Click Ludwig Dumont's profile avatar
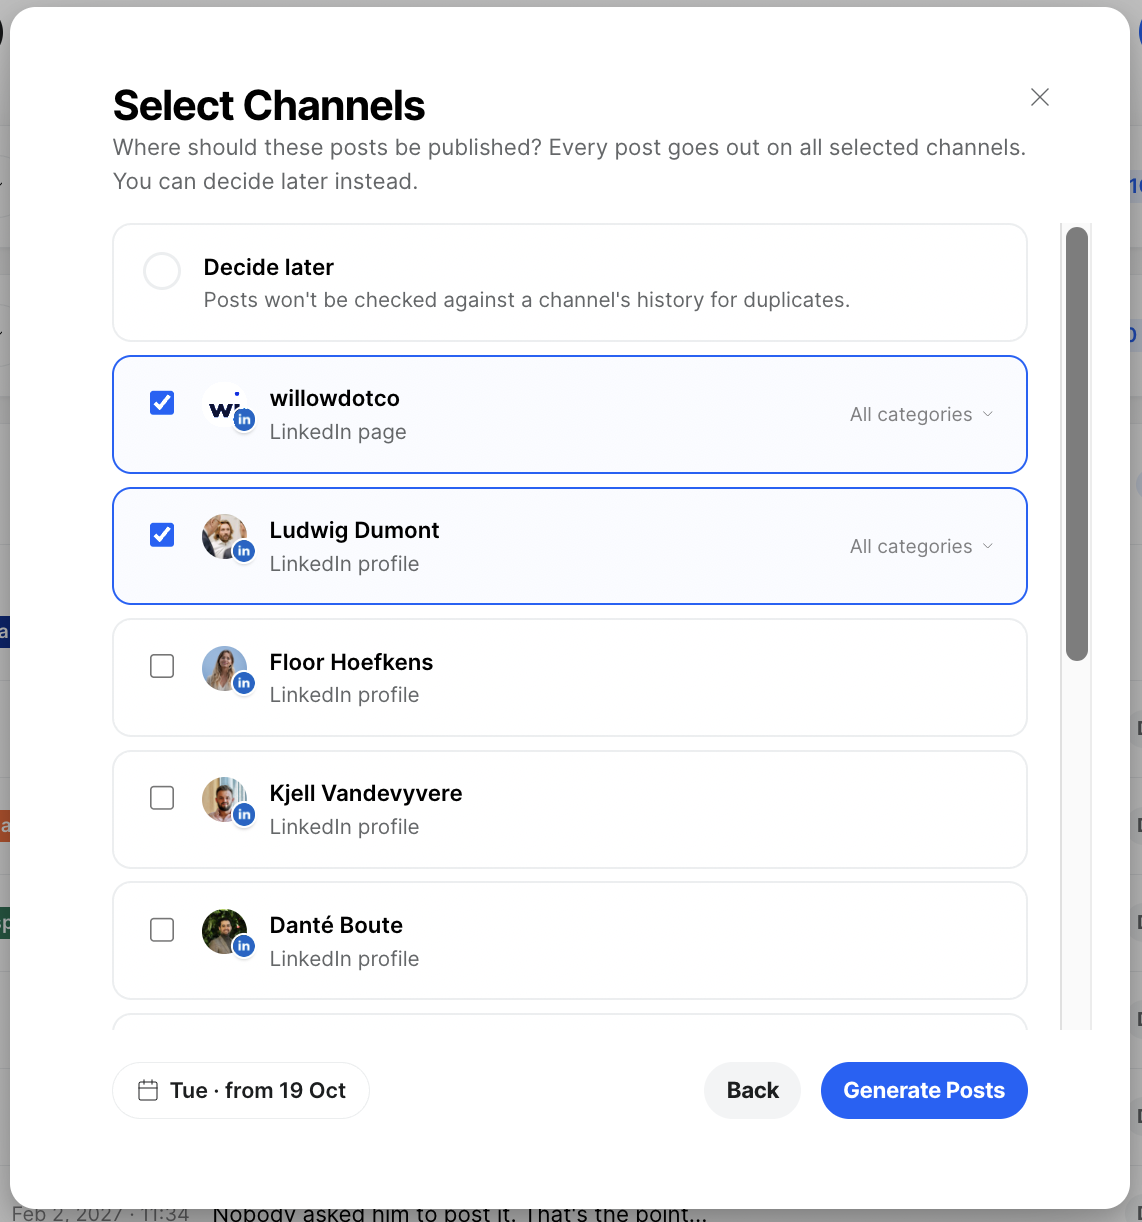 (x=225, y=538)
